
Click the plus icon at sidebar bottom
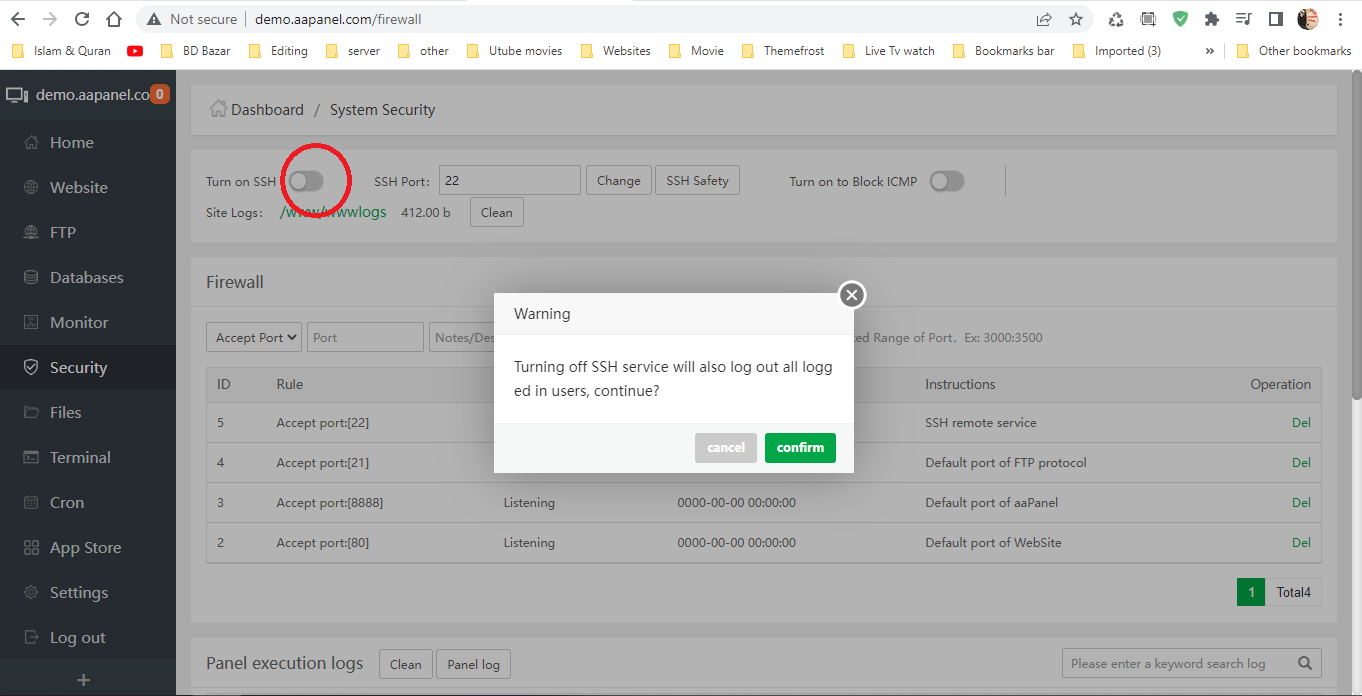click(x=85, y=679)
